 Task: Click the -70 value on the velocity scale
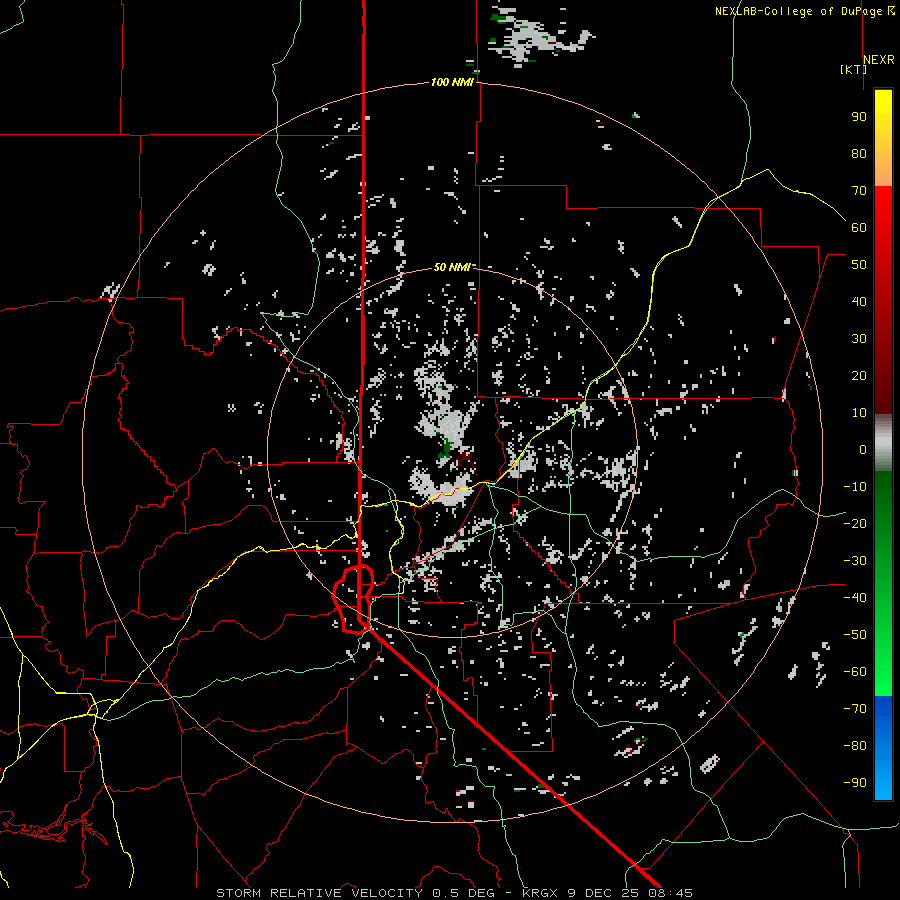pyautogui.click(x=855, y=709)
